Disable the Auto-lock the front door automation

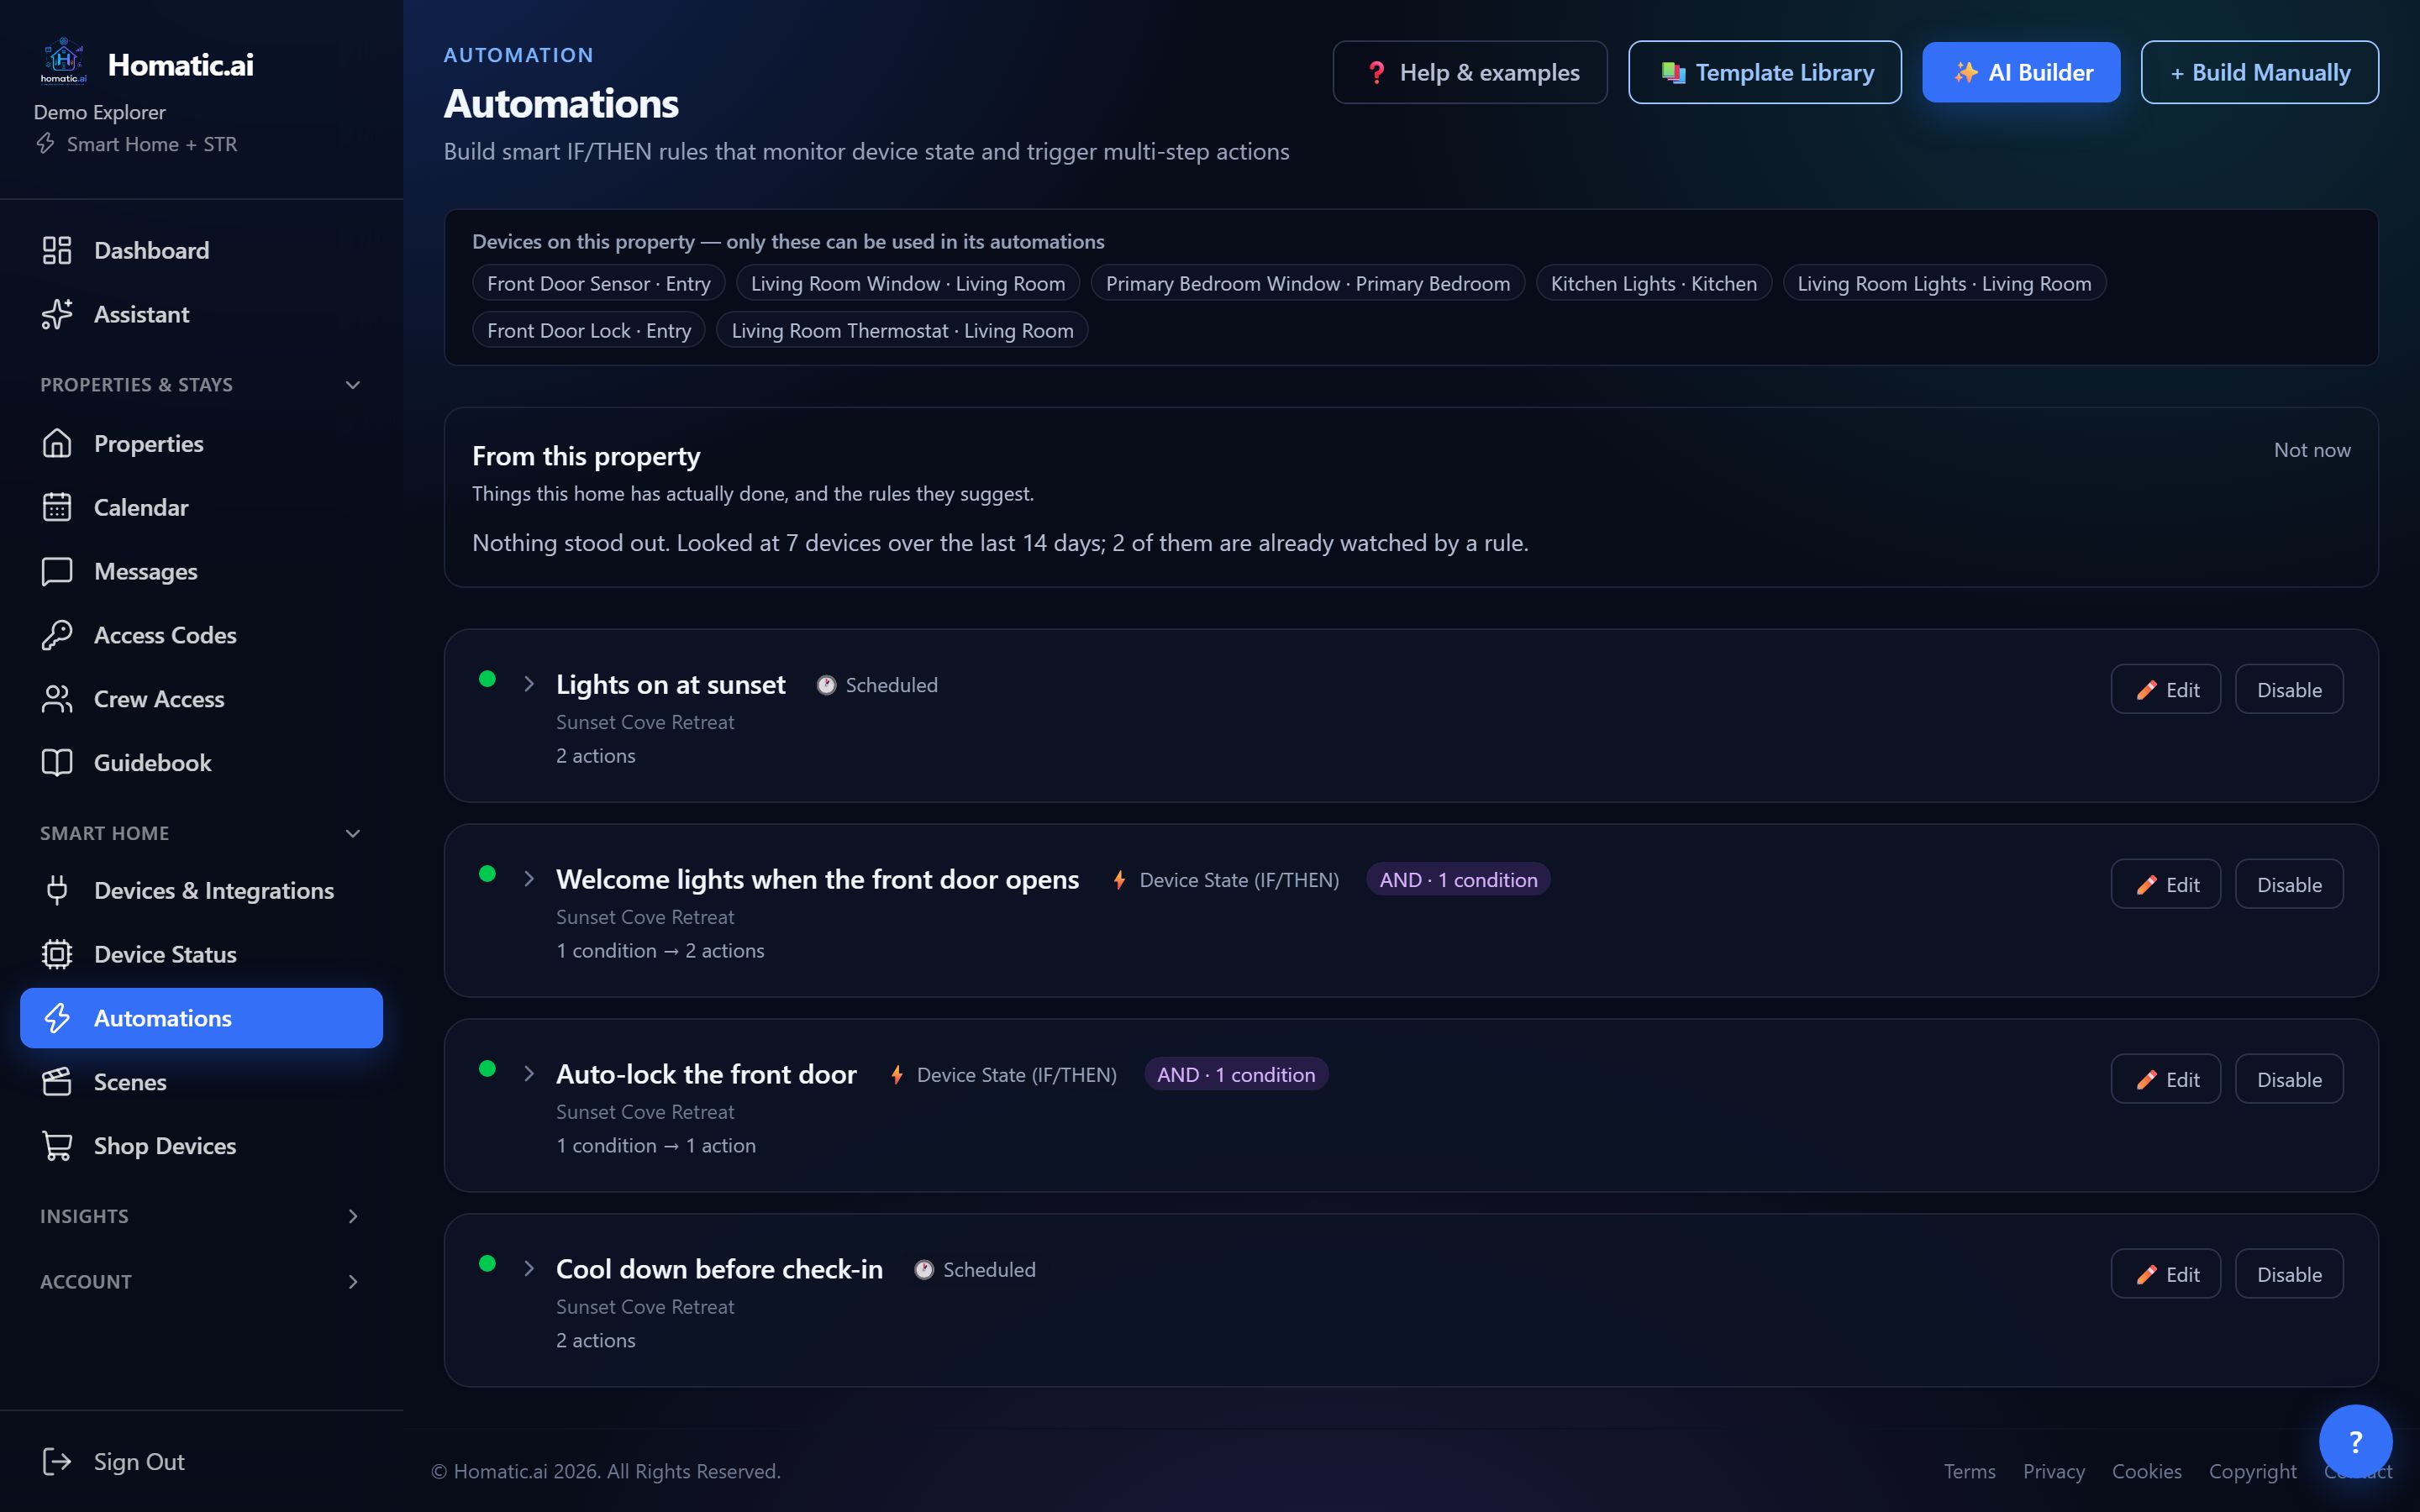[x=2289, y=1079]
